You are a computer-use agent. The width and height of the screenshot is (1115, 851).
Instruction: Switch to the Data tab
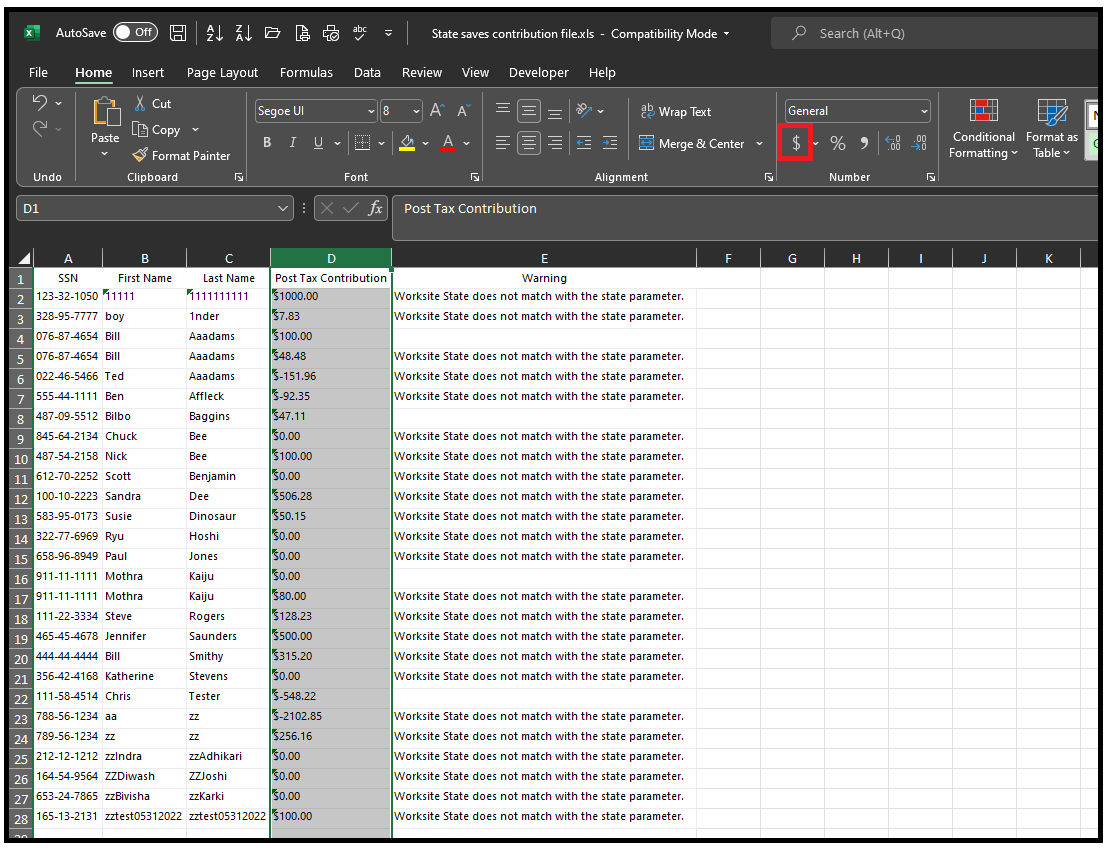click(367, 73)
